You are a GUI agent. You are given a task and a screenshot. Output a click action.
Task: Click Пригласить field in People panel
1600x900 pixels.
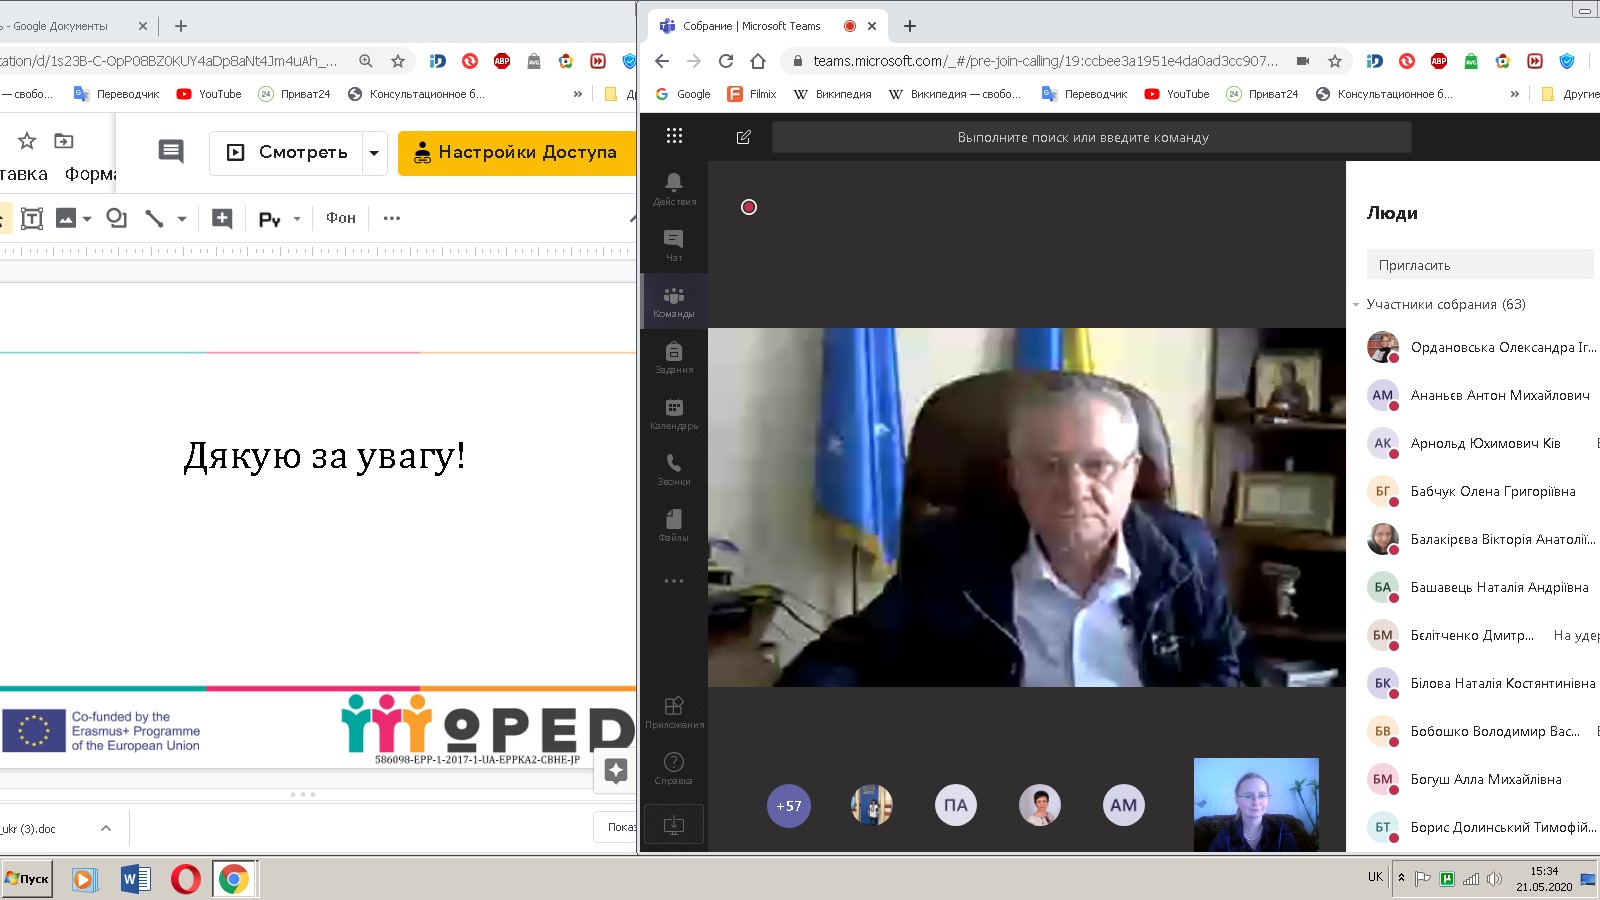(x=1478, y=265)
